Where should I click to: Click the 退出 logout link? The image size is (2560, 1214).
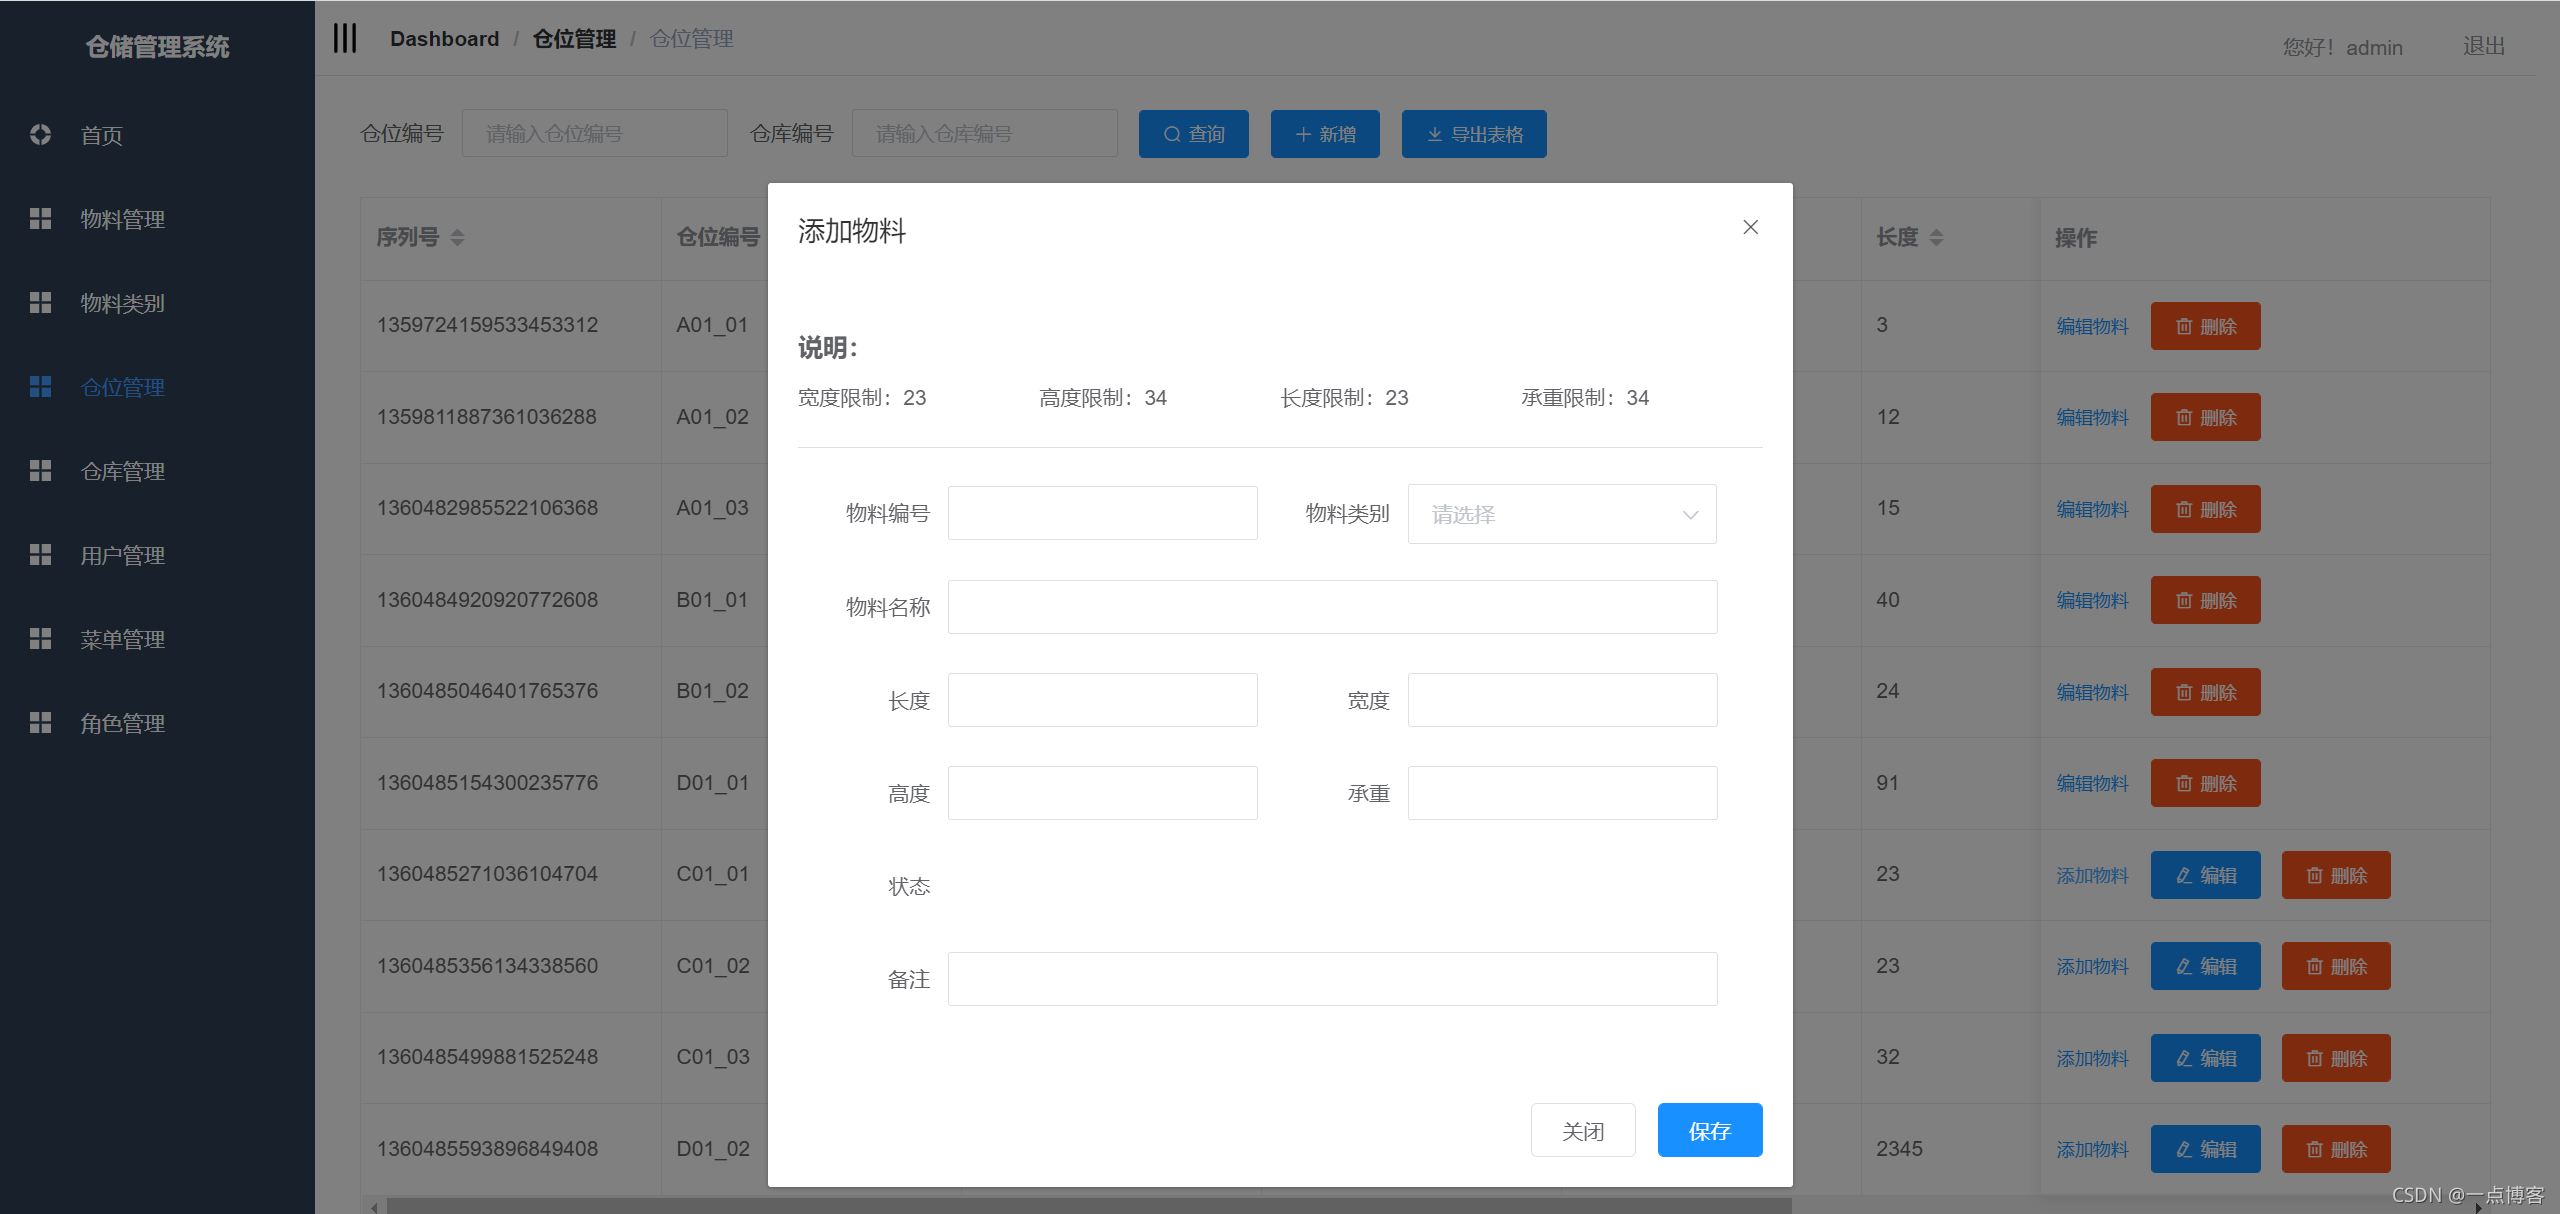[2484, 46]
